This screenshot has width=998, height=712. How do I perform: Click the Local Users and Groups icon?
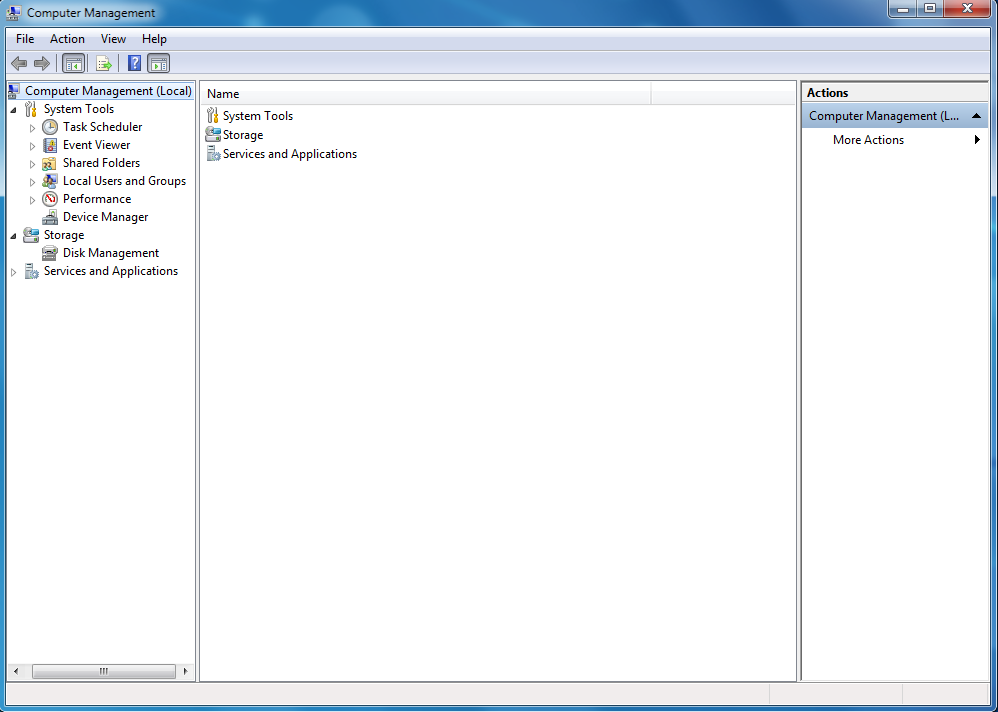pos(50,181)
